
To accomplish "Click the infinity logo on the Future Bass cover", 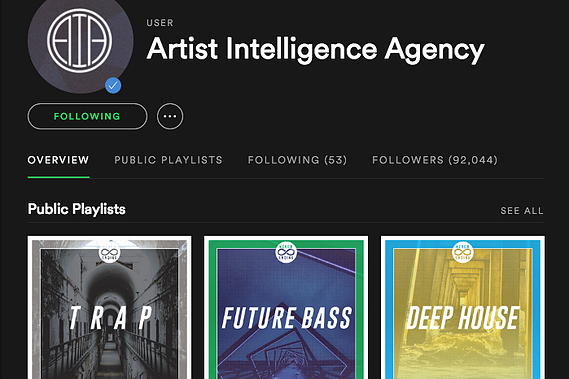I will pyautogui.click(x=286, y=252).
